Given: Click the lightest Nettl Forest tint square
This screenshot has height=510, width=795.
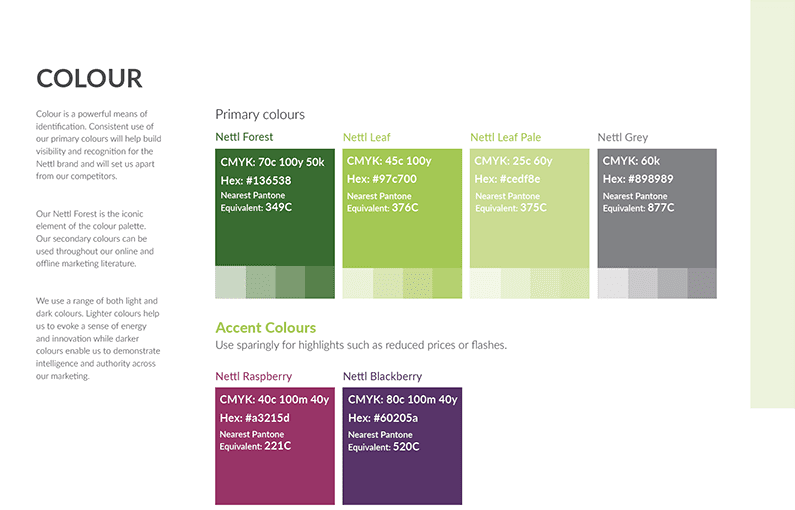Looking at the screenshot, I should (x=230, y=282).
